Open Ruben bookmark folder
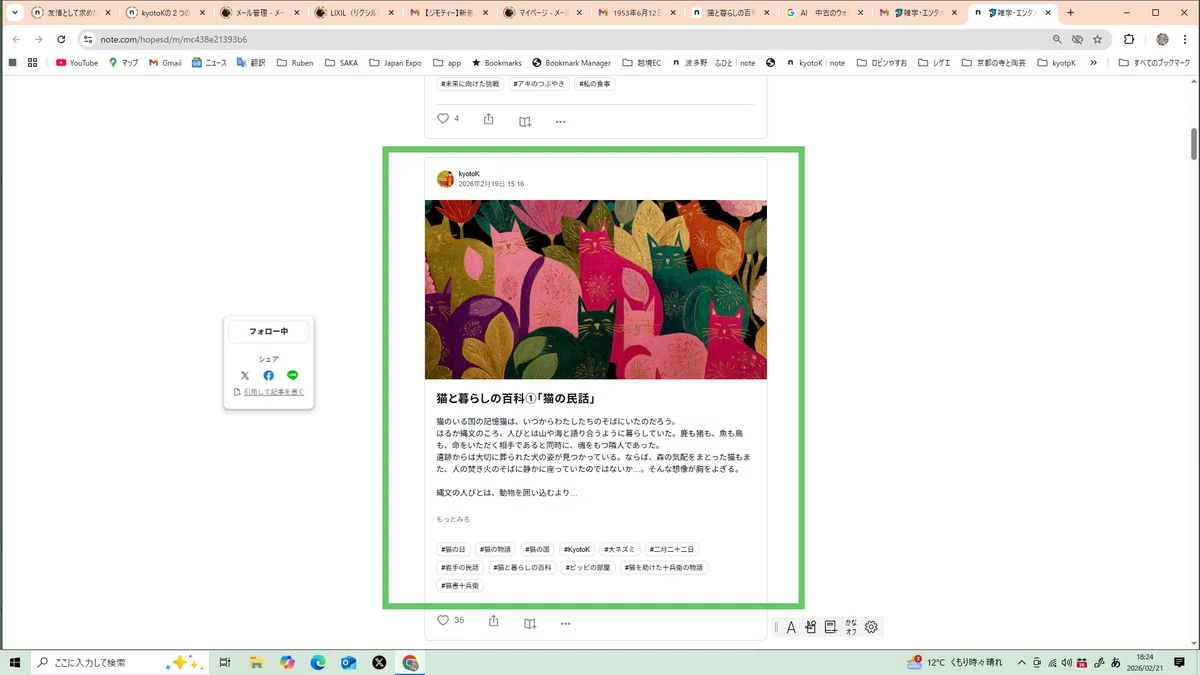The image size is (1200, 675). click(x=294, y=62)
